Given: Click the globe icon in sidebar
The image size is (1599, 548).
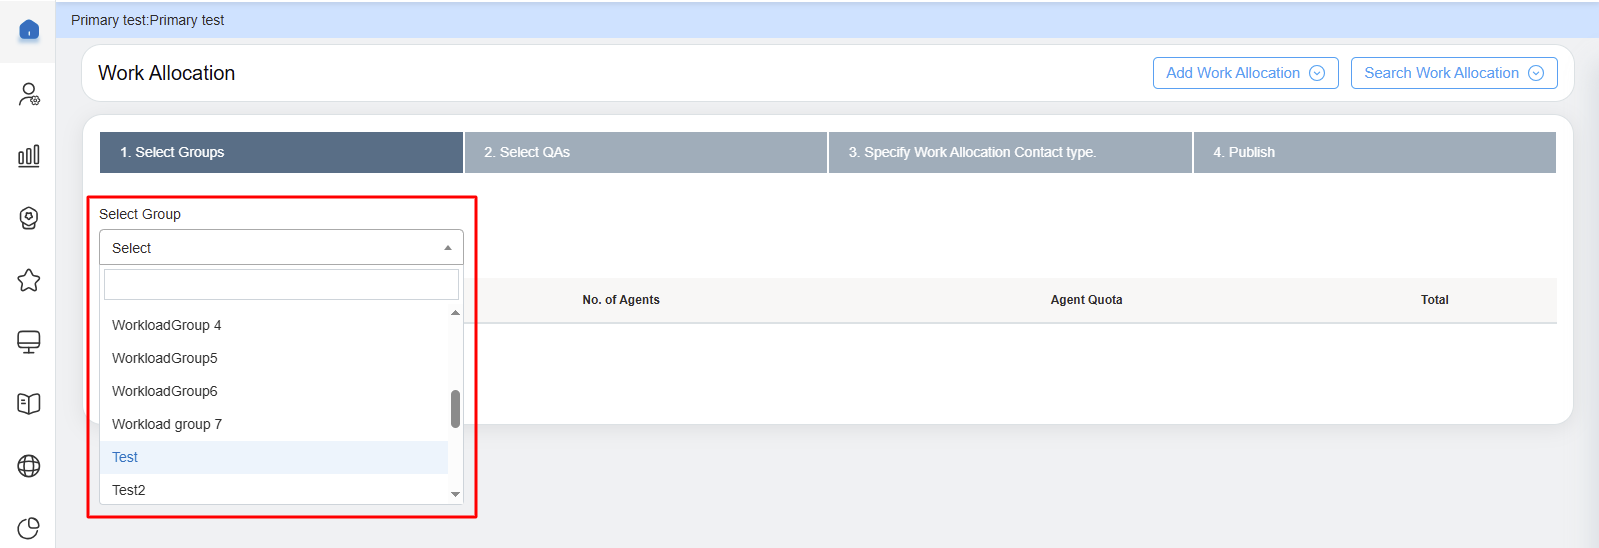Looking at the screenshot, I should point(29,466).
